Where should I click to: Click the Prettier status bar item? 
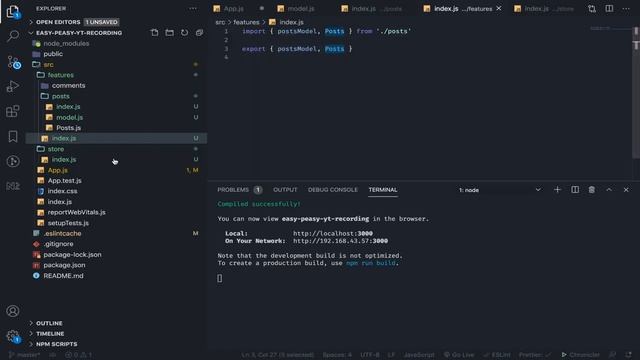[535, 355]
